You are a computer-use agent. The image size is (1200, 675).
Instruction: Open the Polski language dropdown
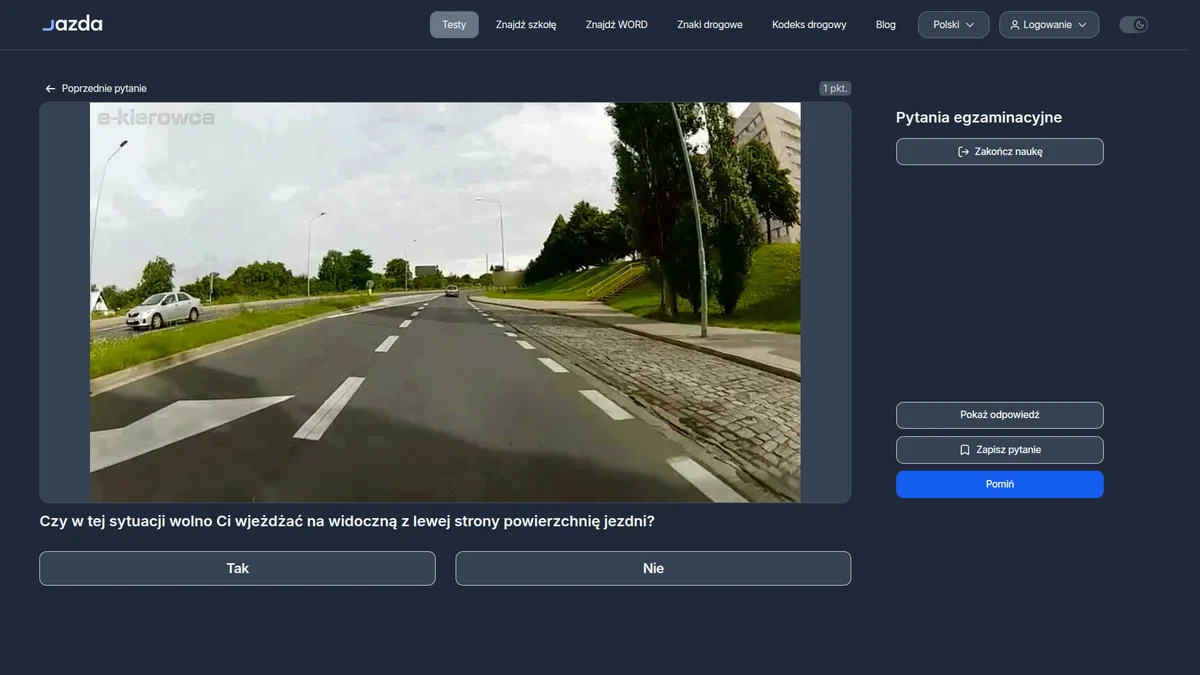click(x=953, y=25)
